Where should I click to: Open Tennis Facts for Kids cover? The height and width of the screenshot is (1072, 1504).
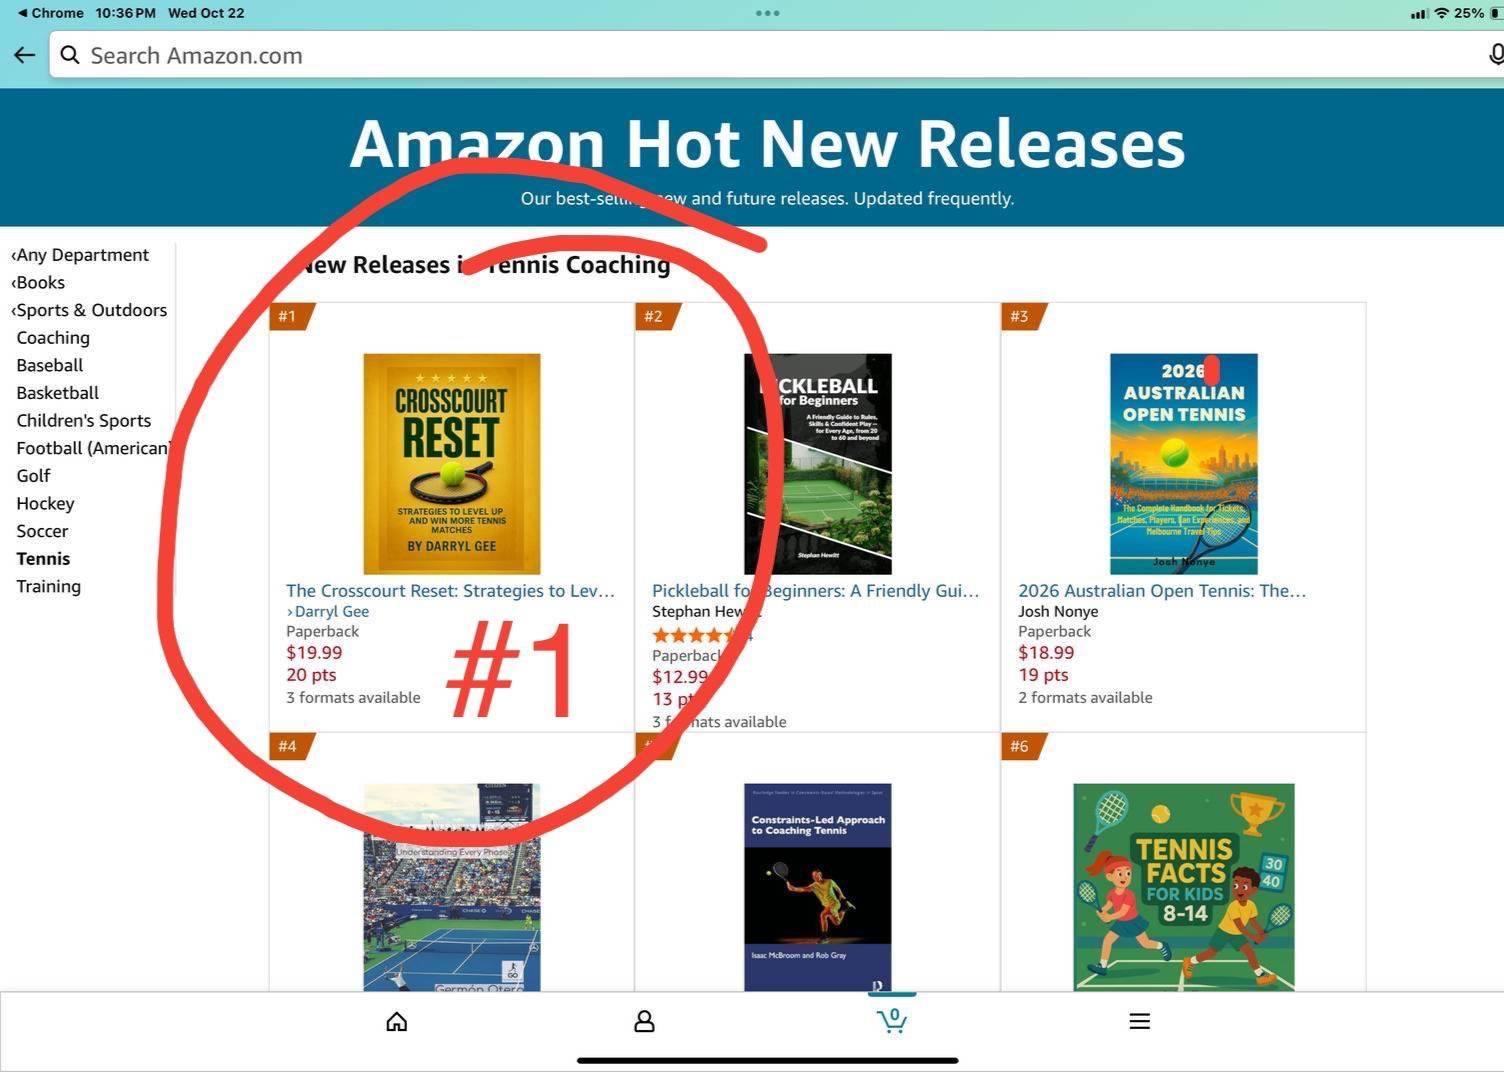1184,887
